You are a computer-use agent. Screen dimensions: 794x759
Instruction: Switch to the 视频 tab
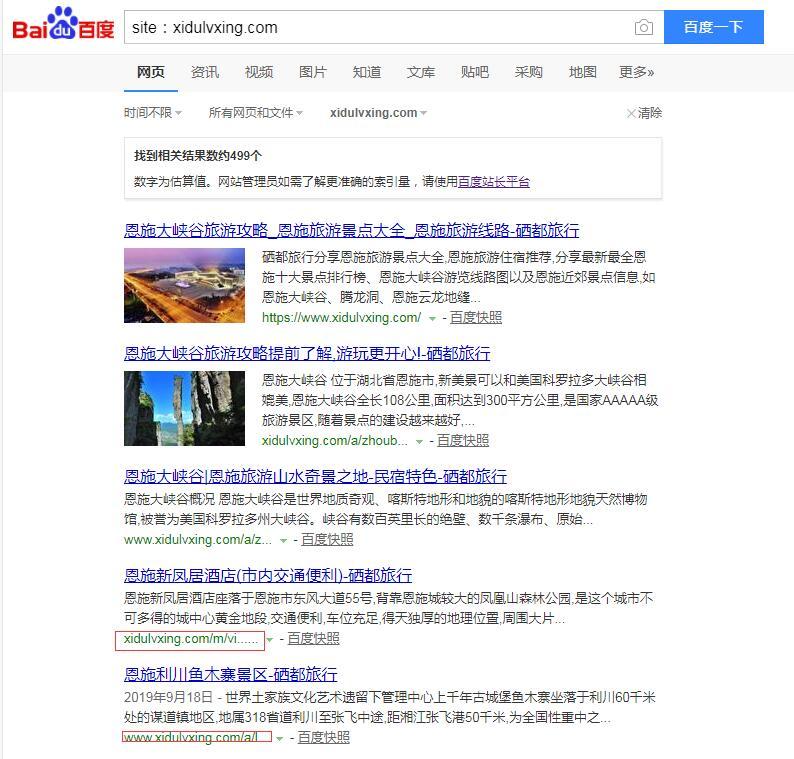coord(259,72)
